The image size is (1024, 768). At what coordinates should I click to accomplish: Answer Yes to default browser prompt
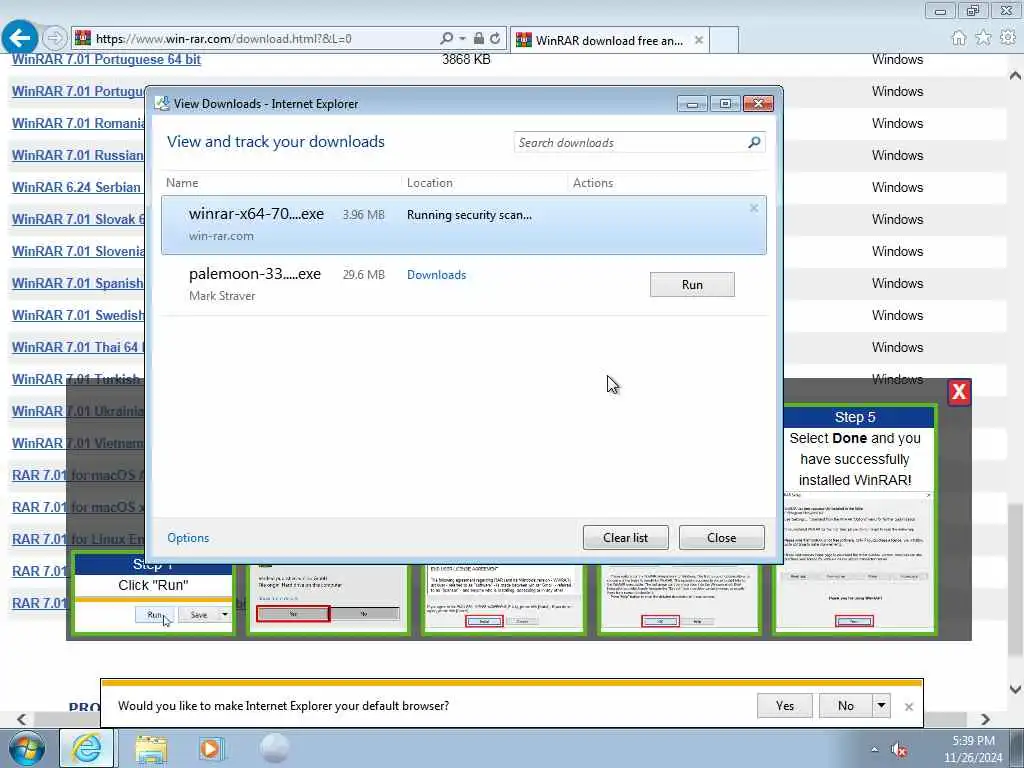click(x=785, y=706)
